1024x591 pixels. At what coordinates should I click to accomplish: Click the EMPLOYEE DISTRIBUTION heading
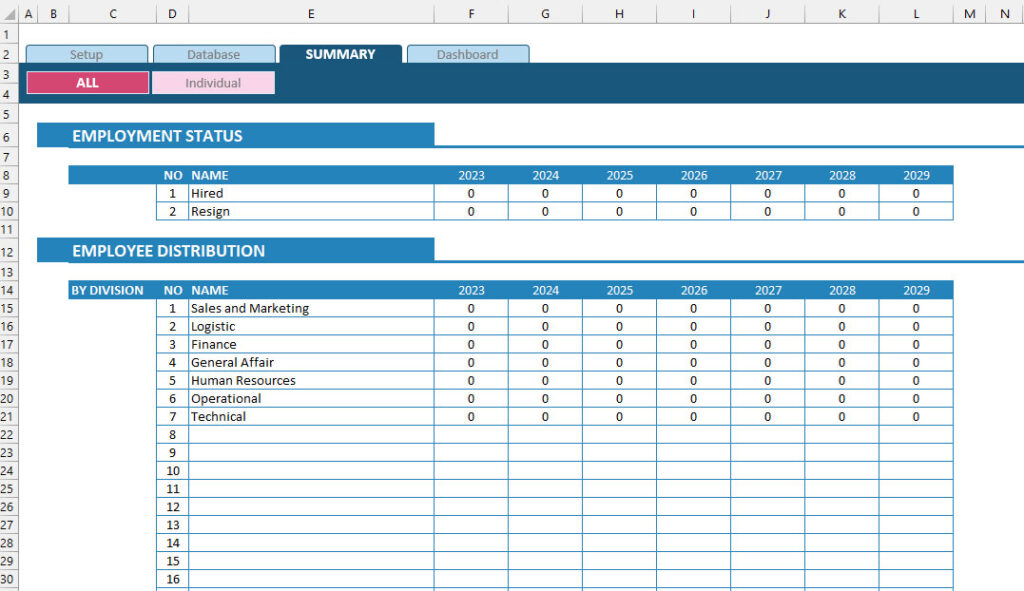pyautogui.click(x=168, y=251)
